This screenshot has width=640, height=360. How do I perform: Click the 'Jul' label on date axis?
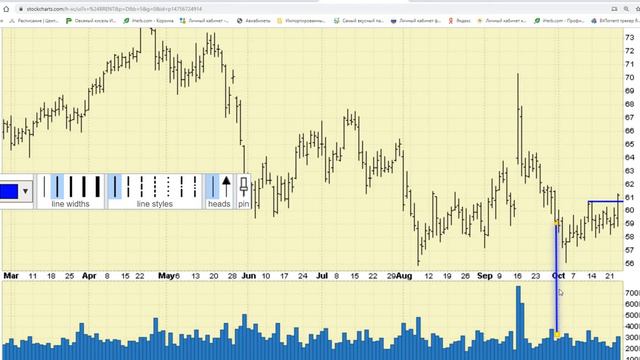322,276
